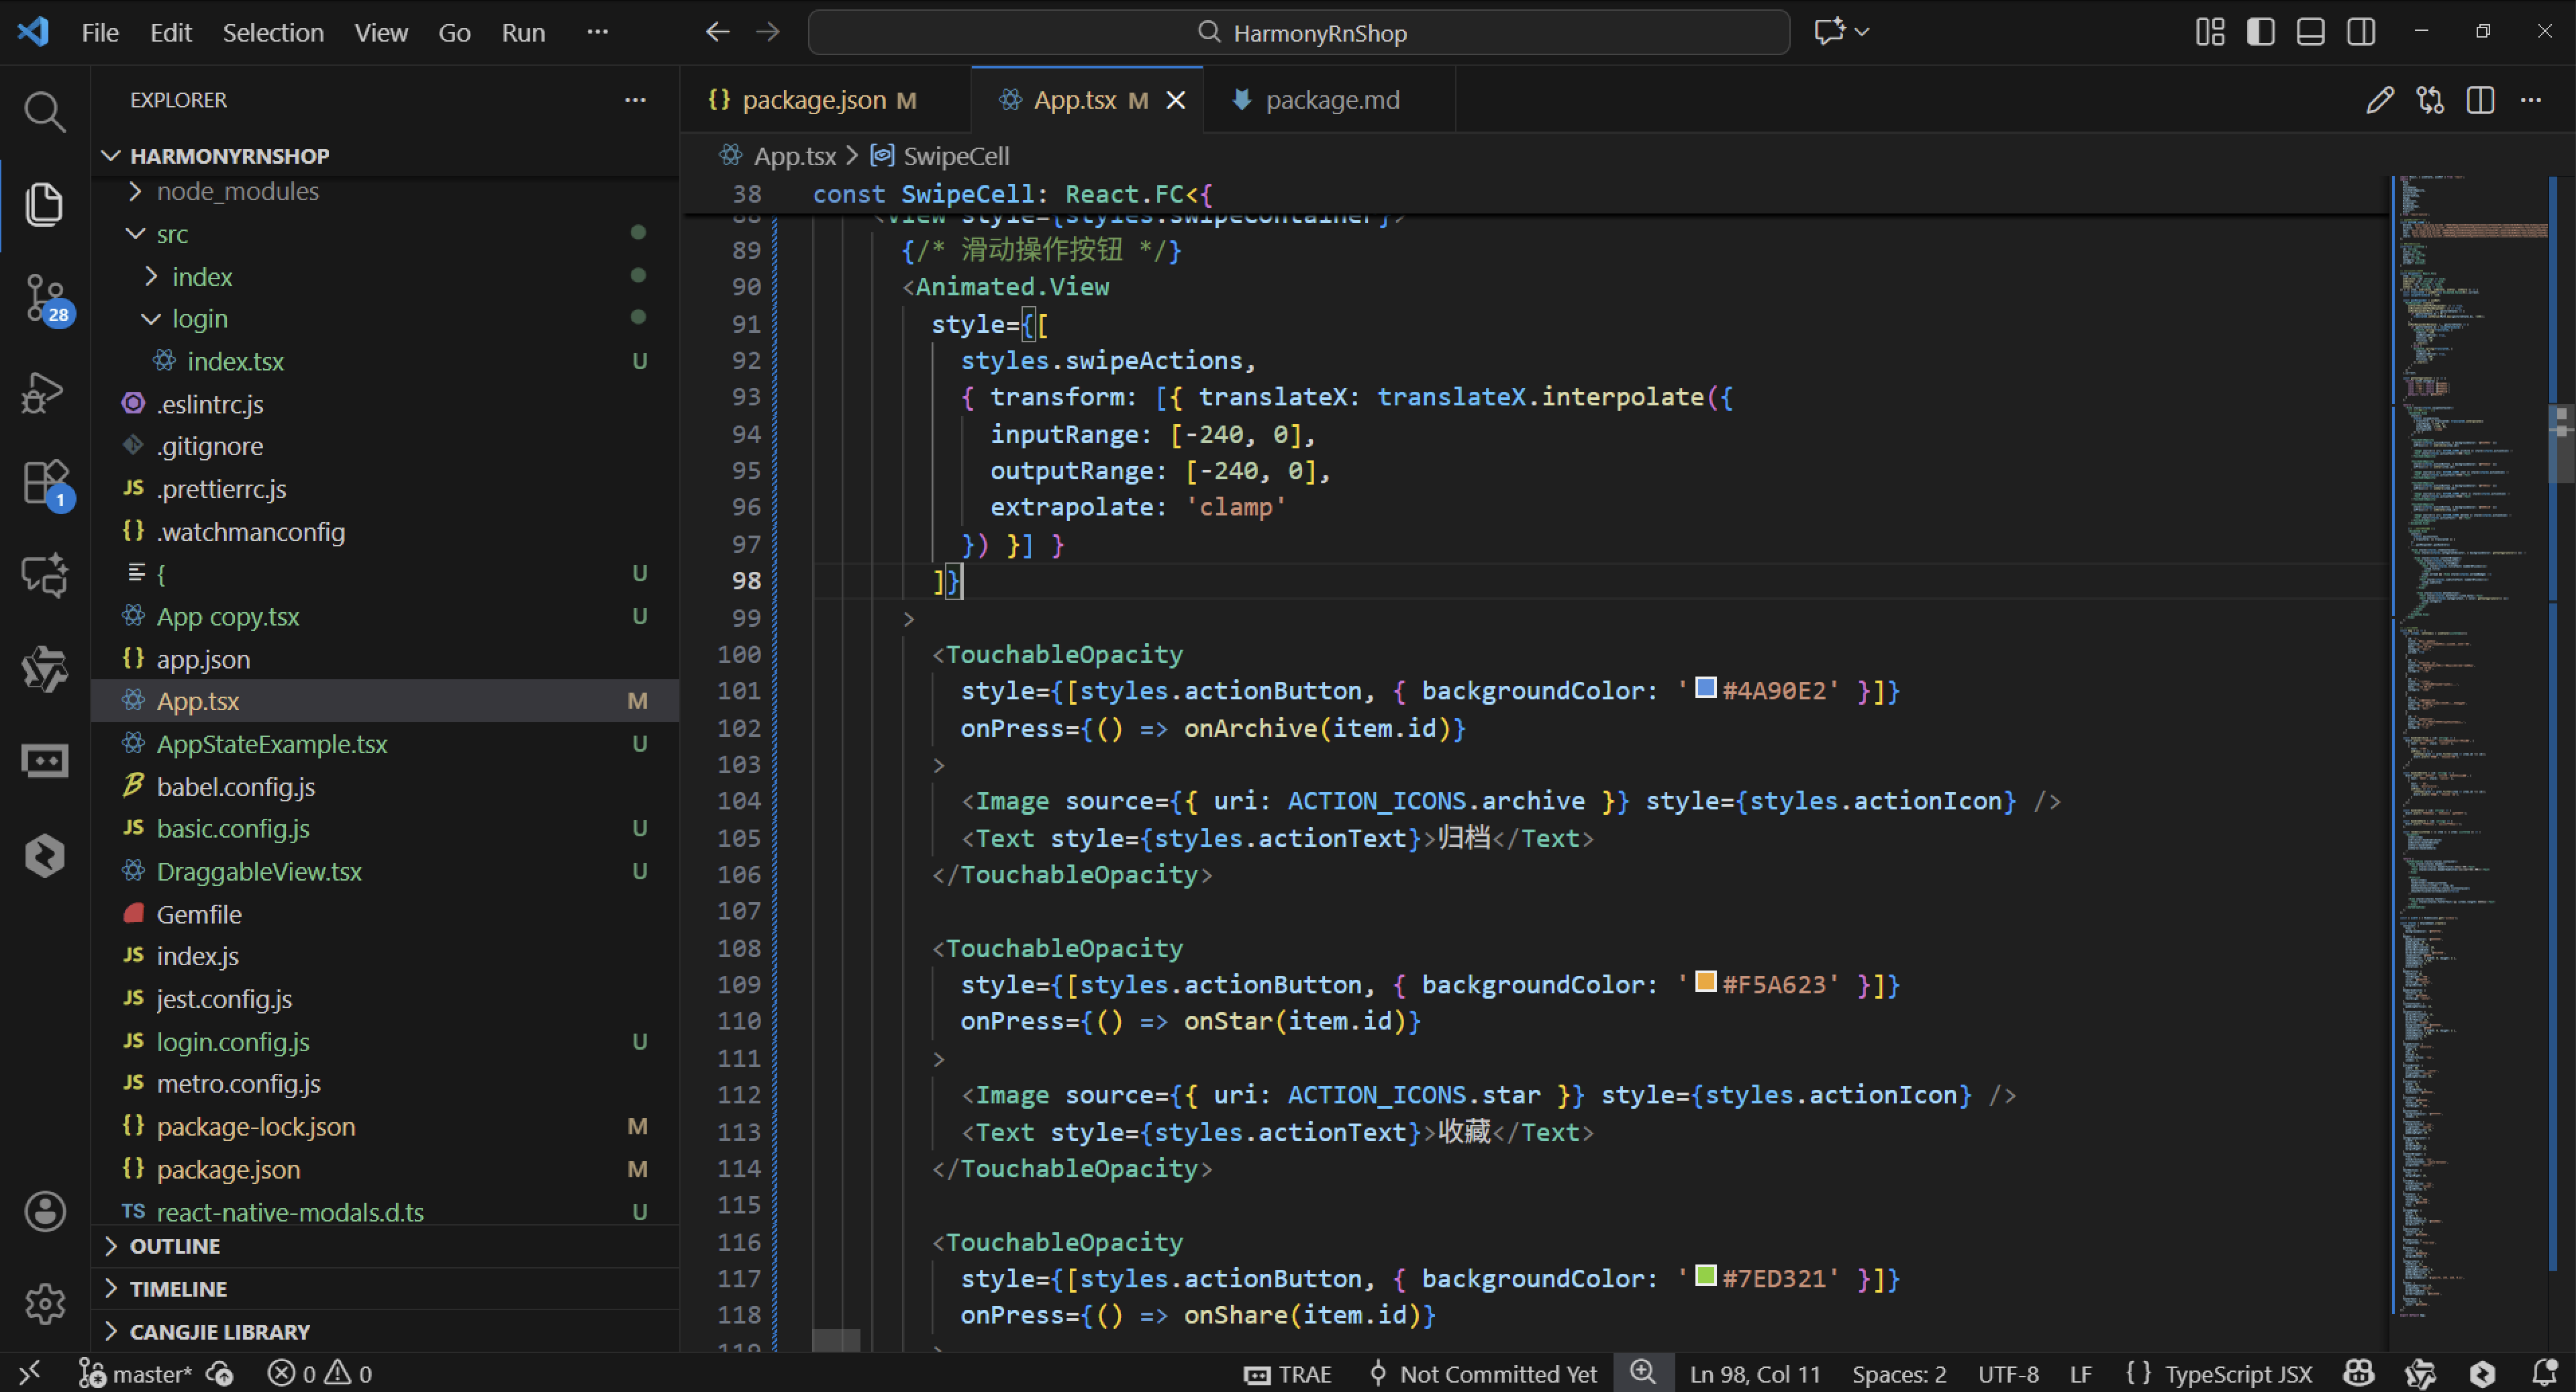Expand the OUTLINE section

[x=175, y=1246]
